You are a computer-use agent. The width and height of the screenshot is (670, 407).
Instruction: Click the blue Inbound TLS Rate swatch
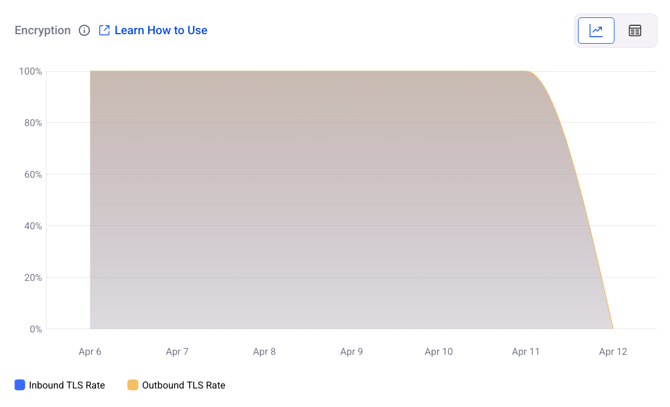(x=20, y=385)
